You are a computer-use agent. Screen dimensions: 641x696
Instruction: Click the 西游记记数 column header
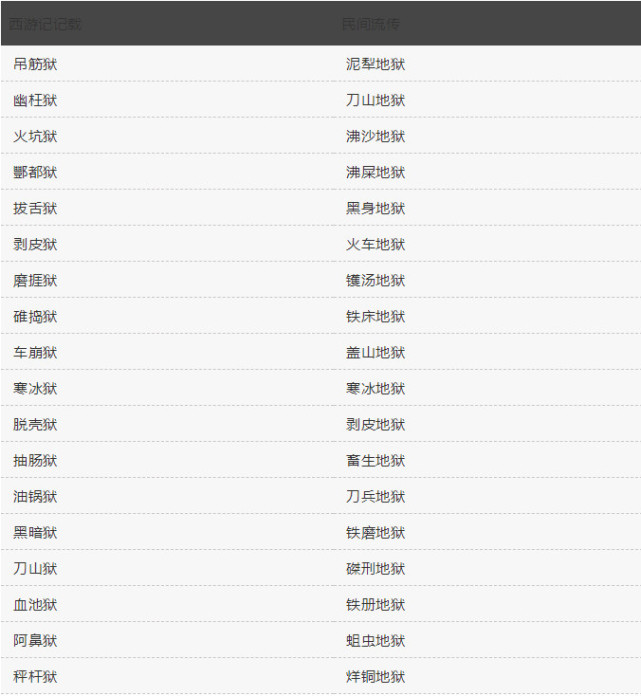pyautogui.click(x=46, y=24)
